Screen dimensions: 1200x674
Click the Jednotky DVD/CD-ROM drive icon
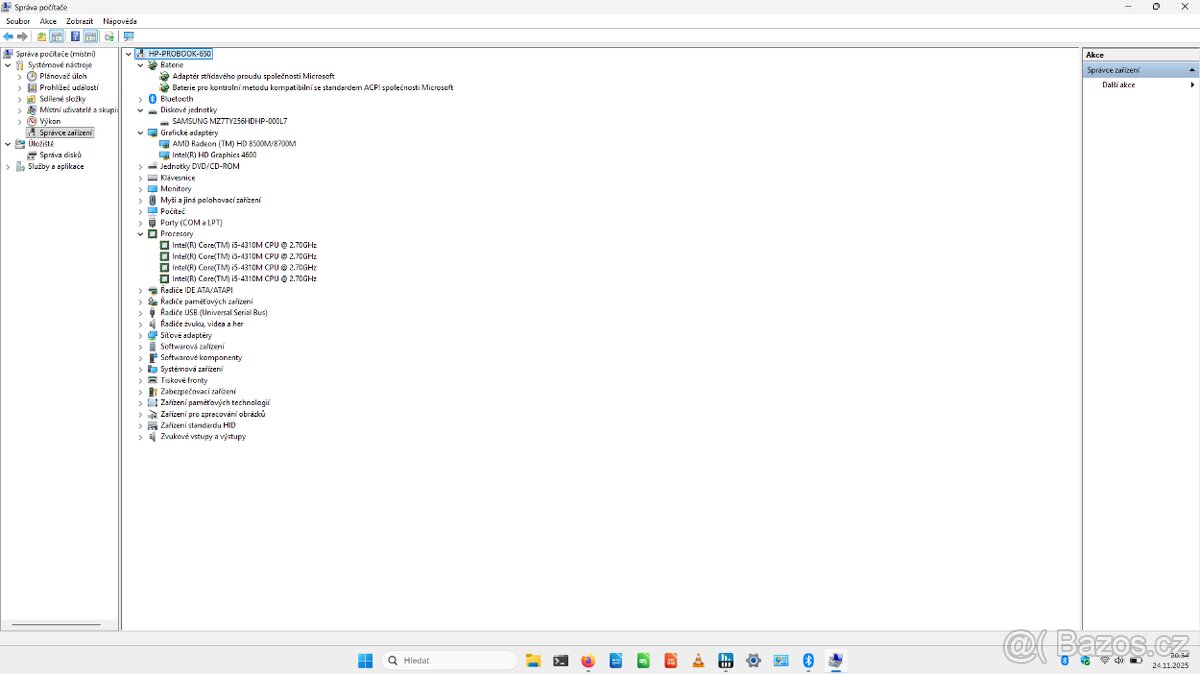pos(152,166)
